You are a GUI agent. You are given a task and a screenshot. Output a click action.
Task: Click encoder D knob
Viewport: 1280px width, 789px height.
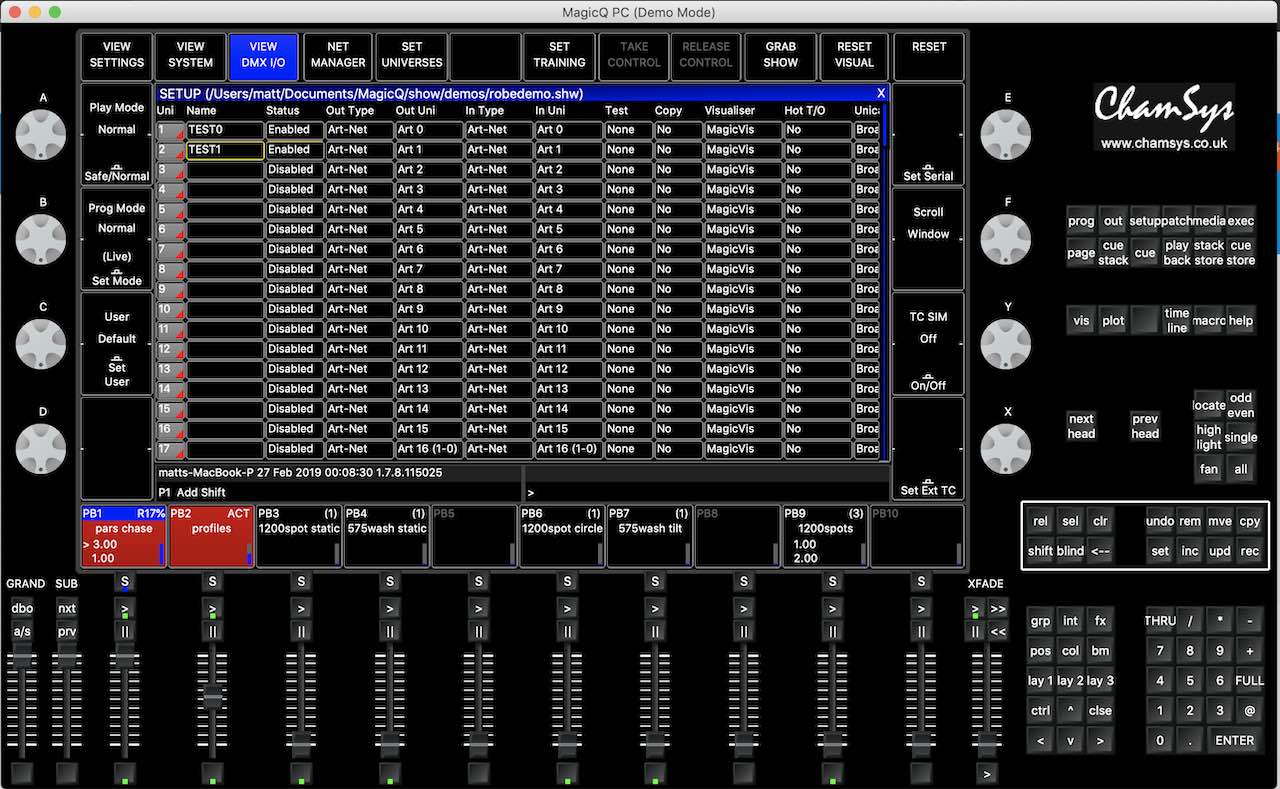click(42, 448)
